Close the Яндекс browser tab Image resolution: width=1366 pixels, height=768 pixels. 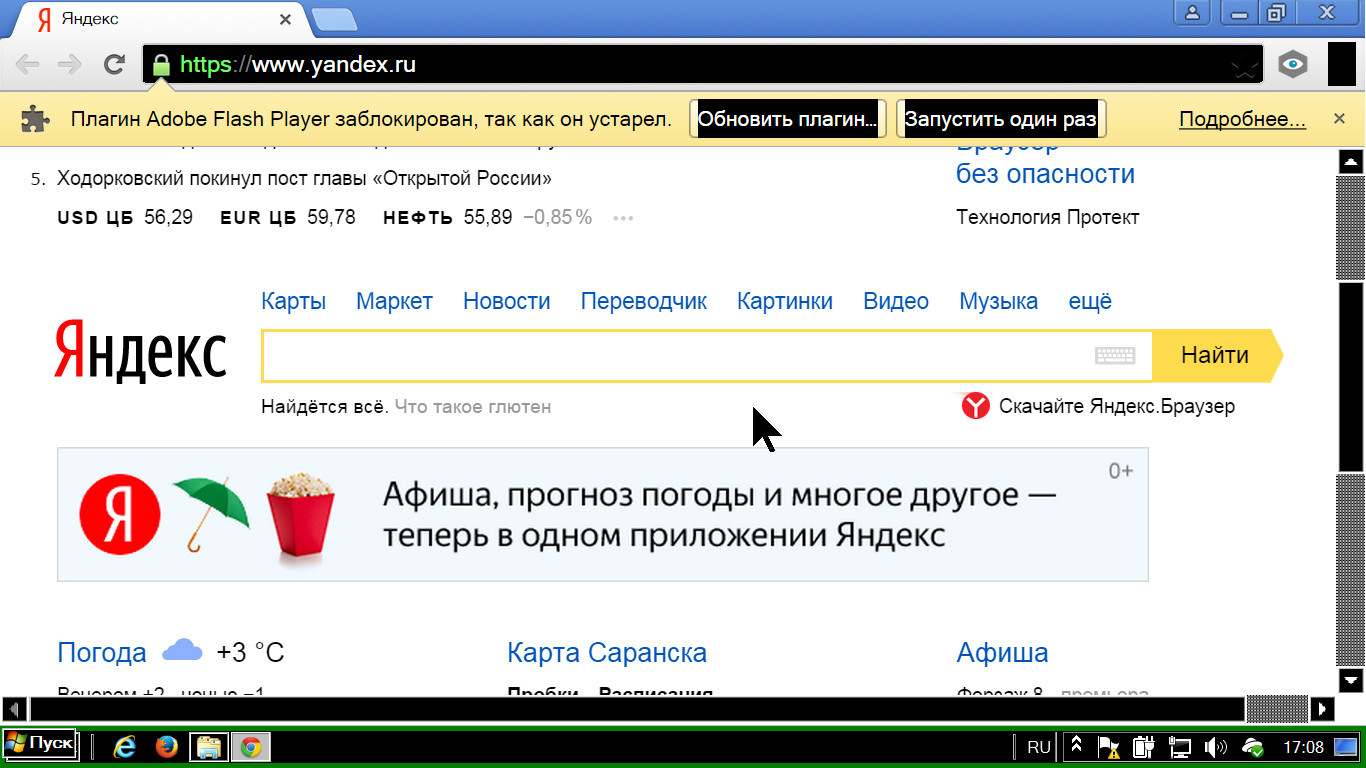point(285,19)
